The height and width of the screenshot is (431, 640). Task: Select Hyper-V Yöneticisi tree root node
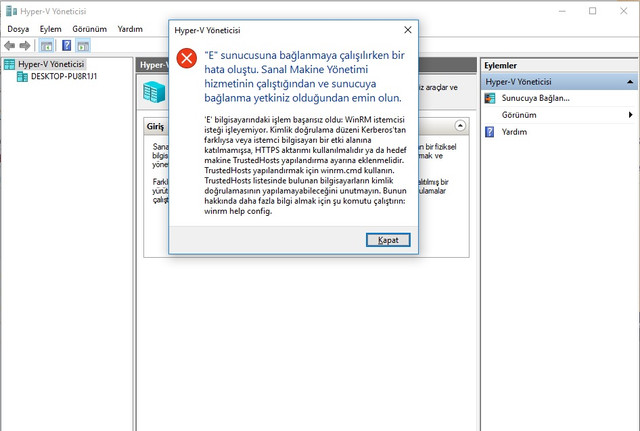pyautogui.click(x=51, y=64)
